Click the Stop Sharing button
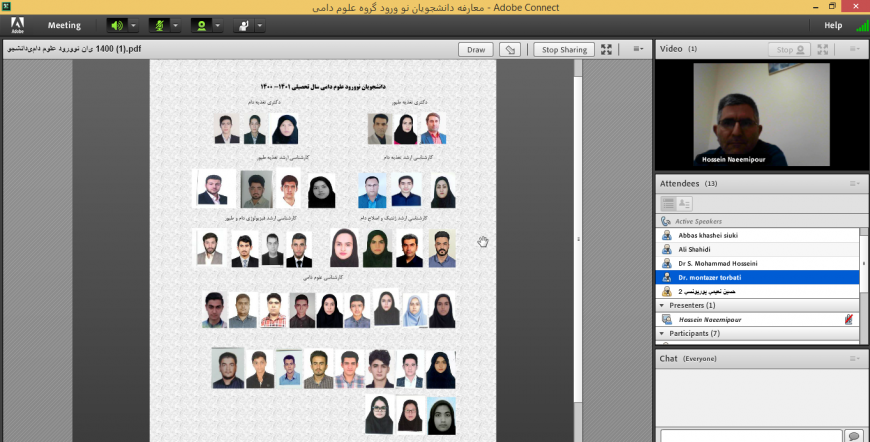The image size is (870, 442). coord(564,49)
